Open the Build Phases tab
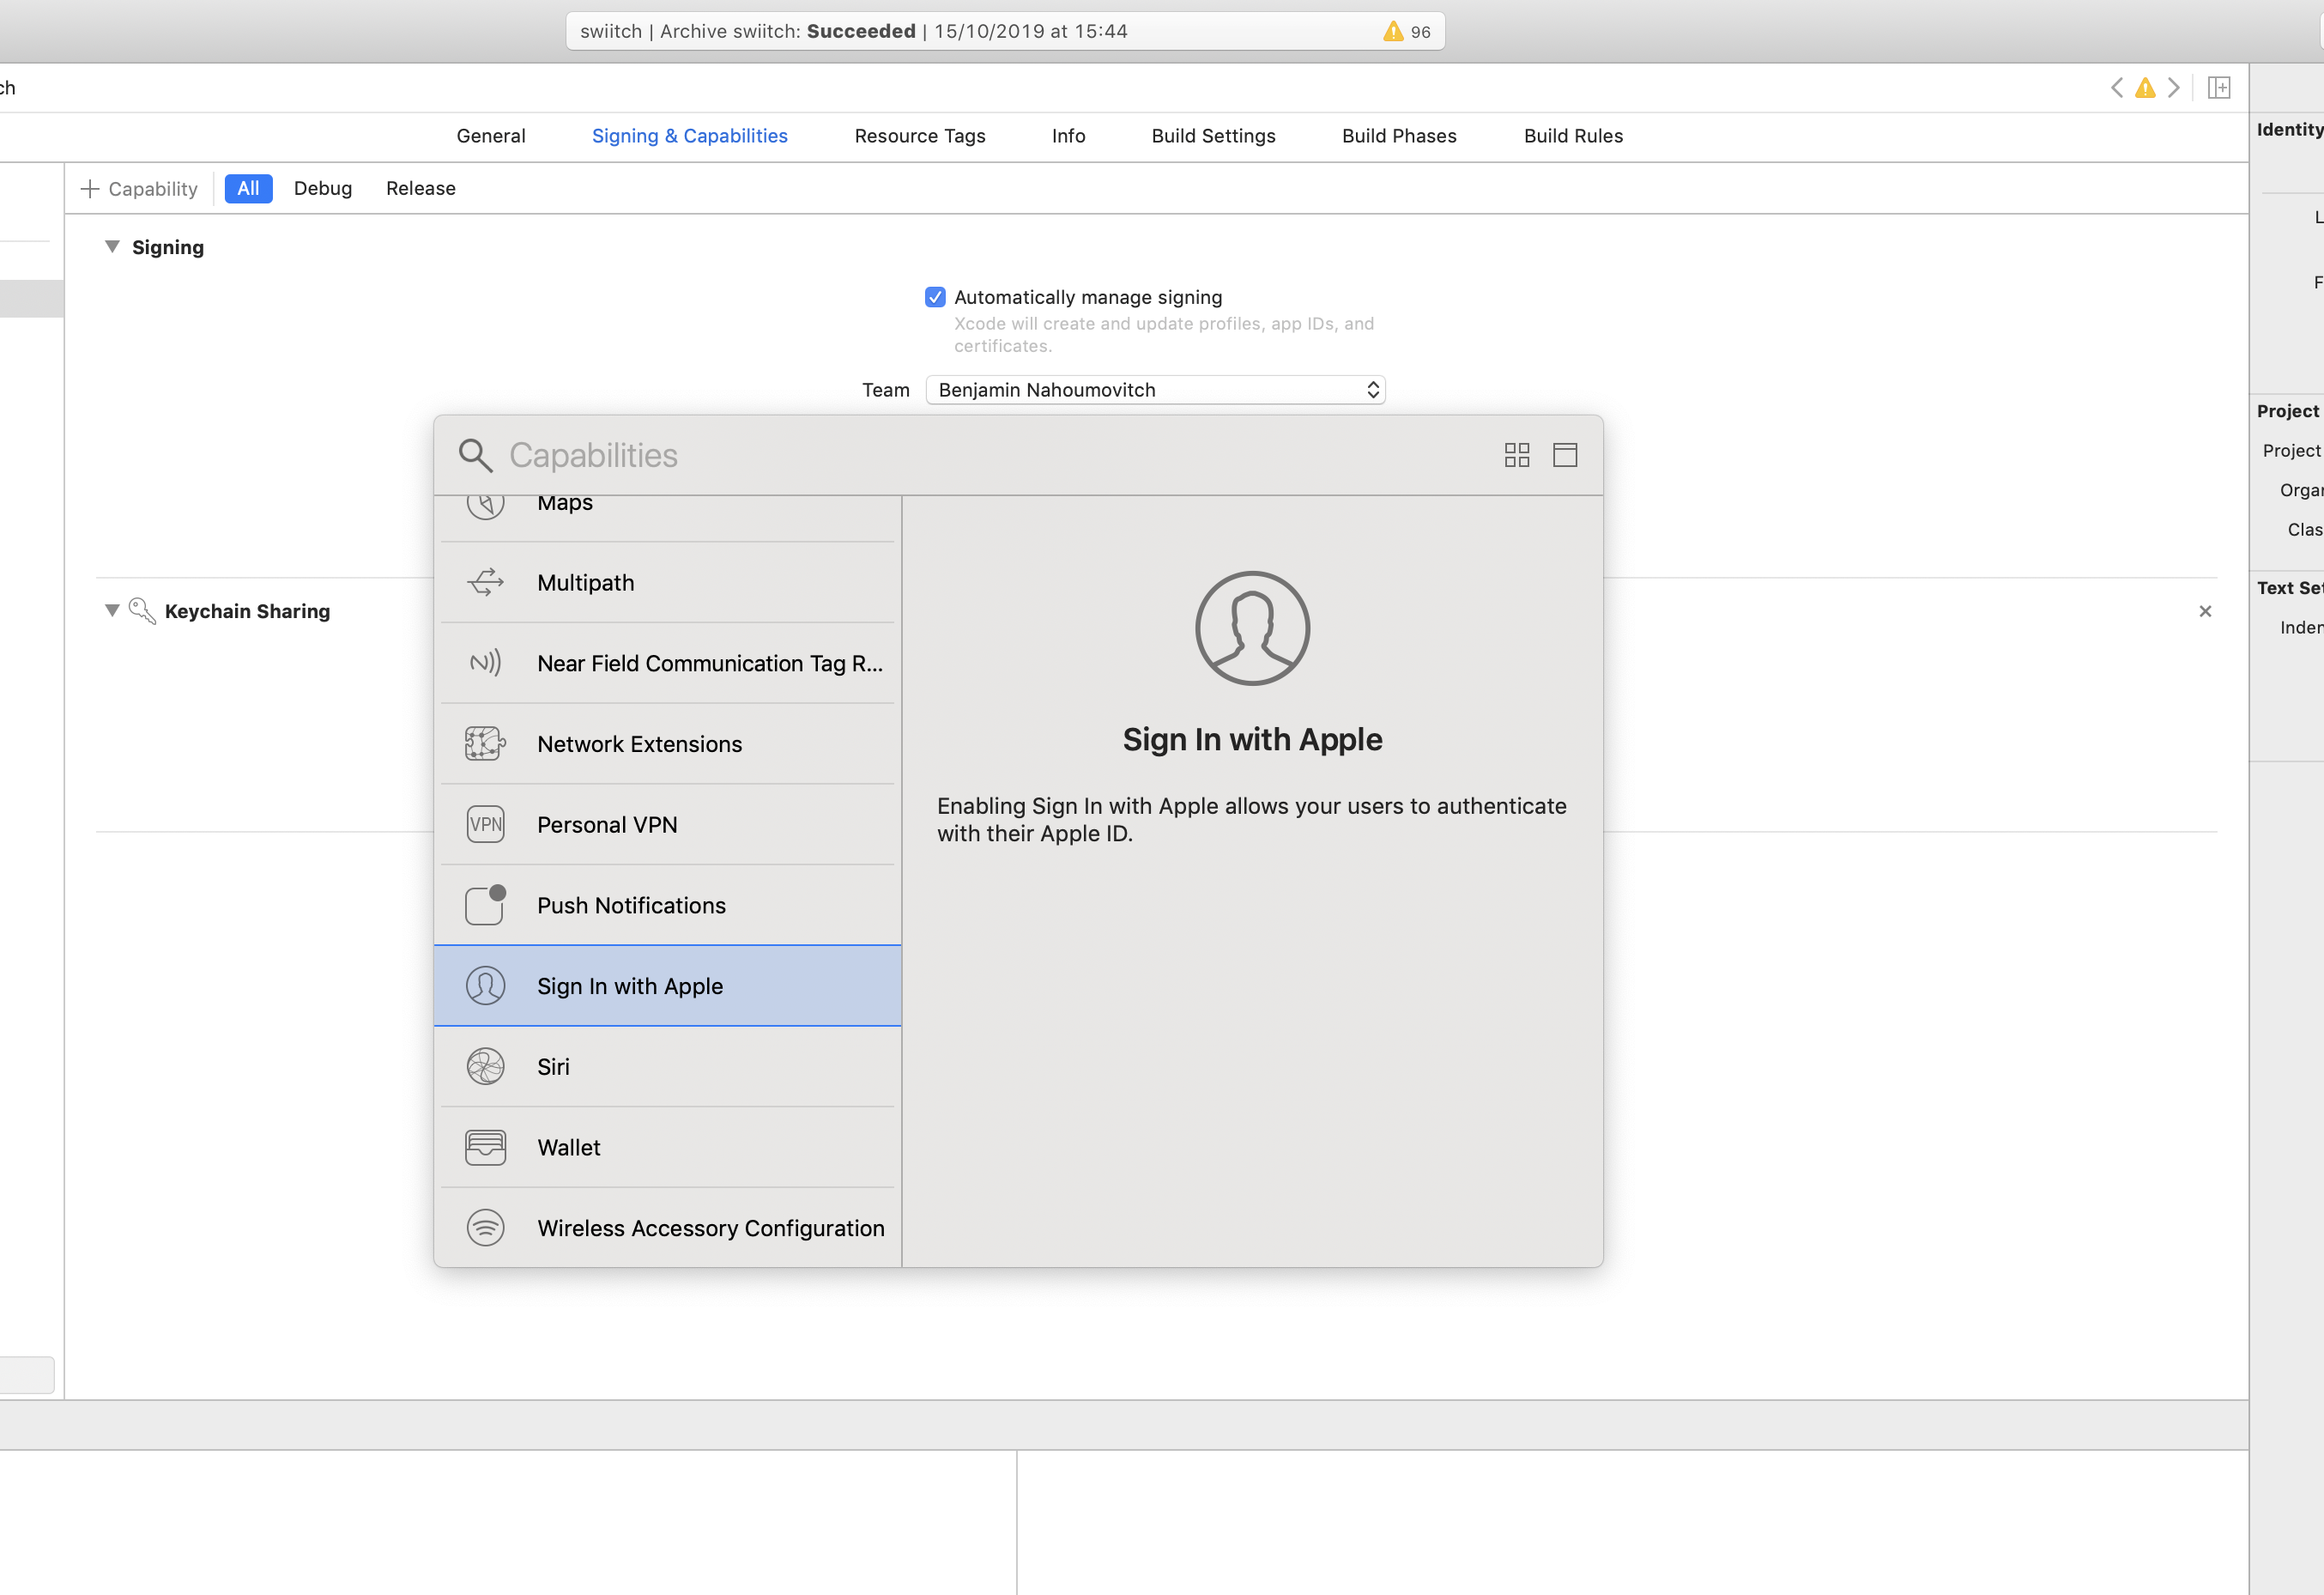2324x1595 pixels. click(1399, 136)
